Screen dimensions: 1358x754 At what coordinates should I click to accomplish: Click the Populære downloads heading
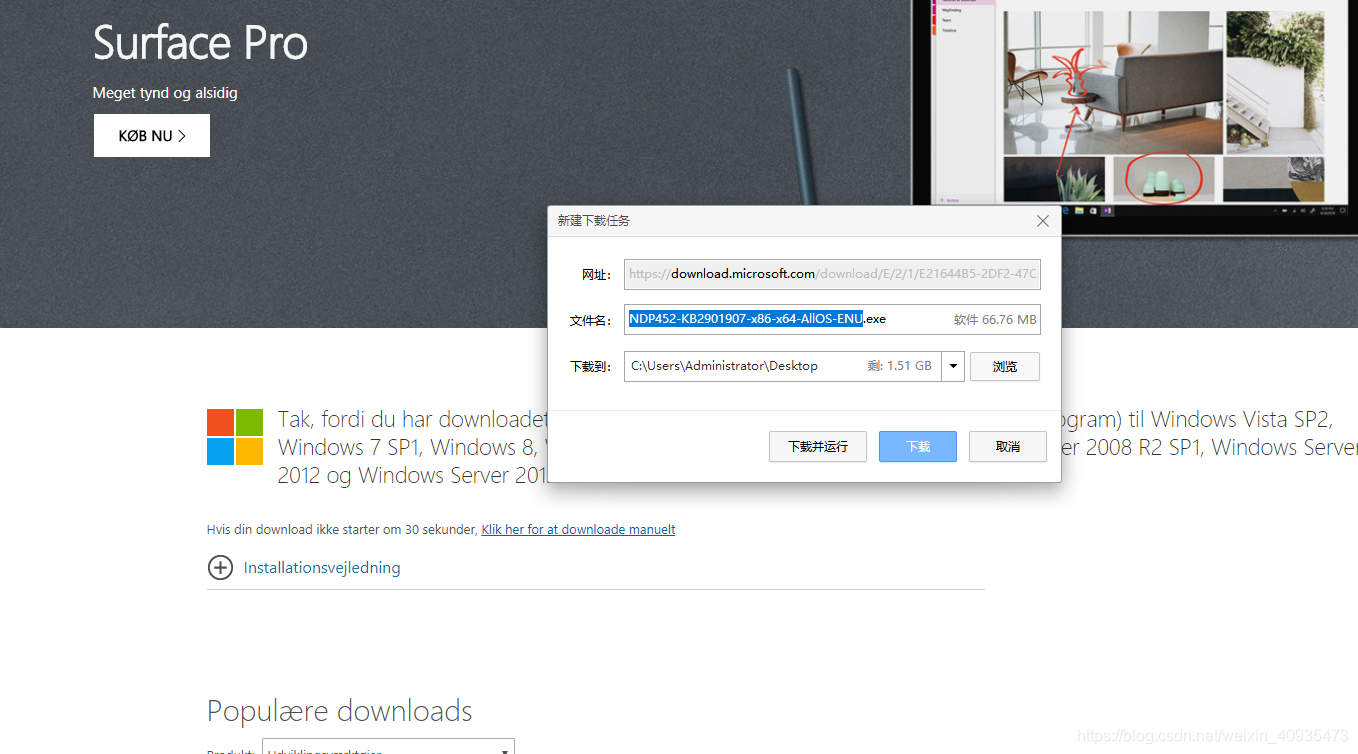point(339,711)
